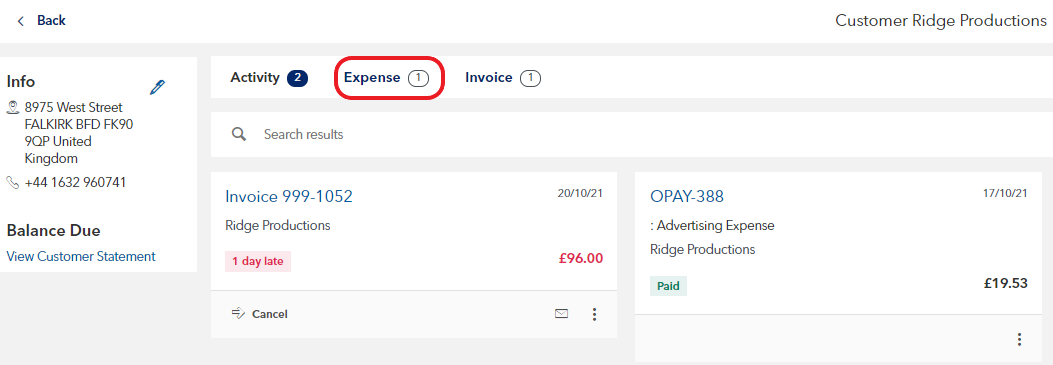Click the 1 day late status badge
1053x365 pixels.
(258, 262)
